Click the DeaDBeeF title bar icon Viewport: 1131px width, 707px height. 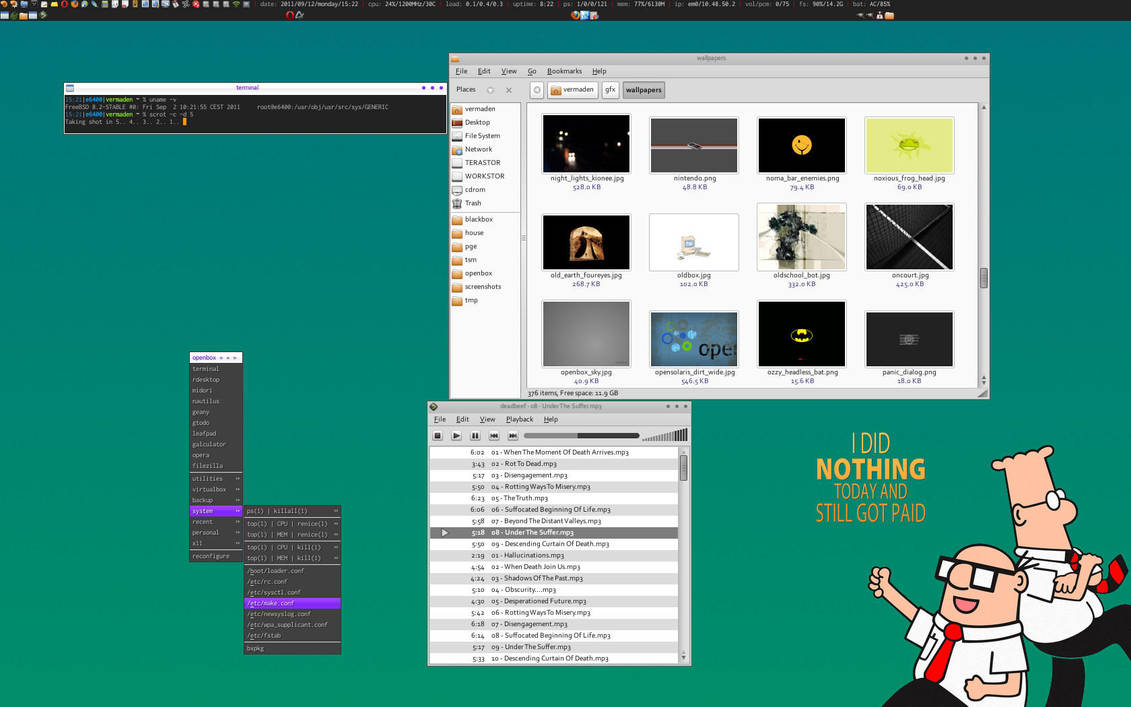click(x=434, y=407)
